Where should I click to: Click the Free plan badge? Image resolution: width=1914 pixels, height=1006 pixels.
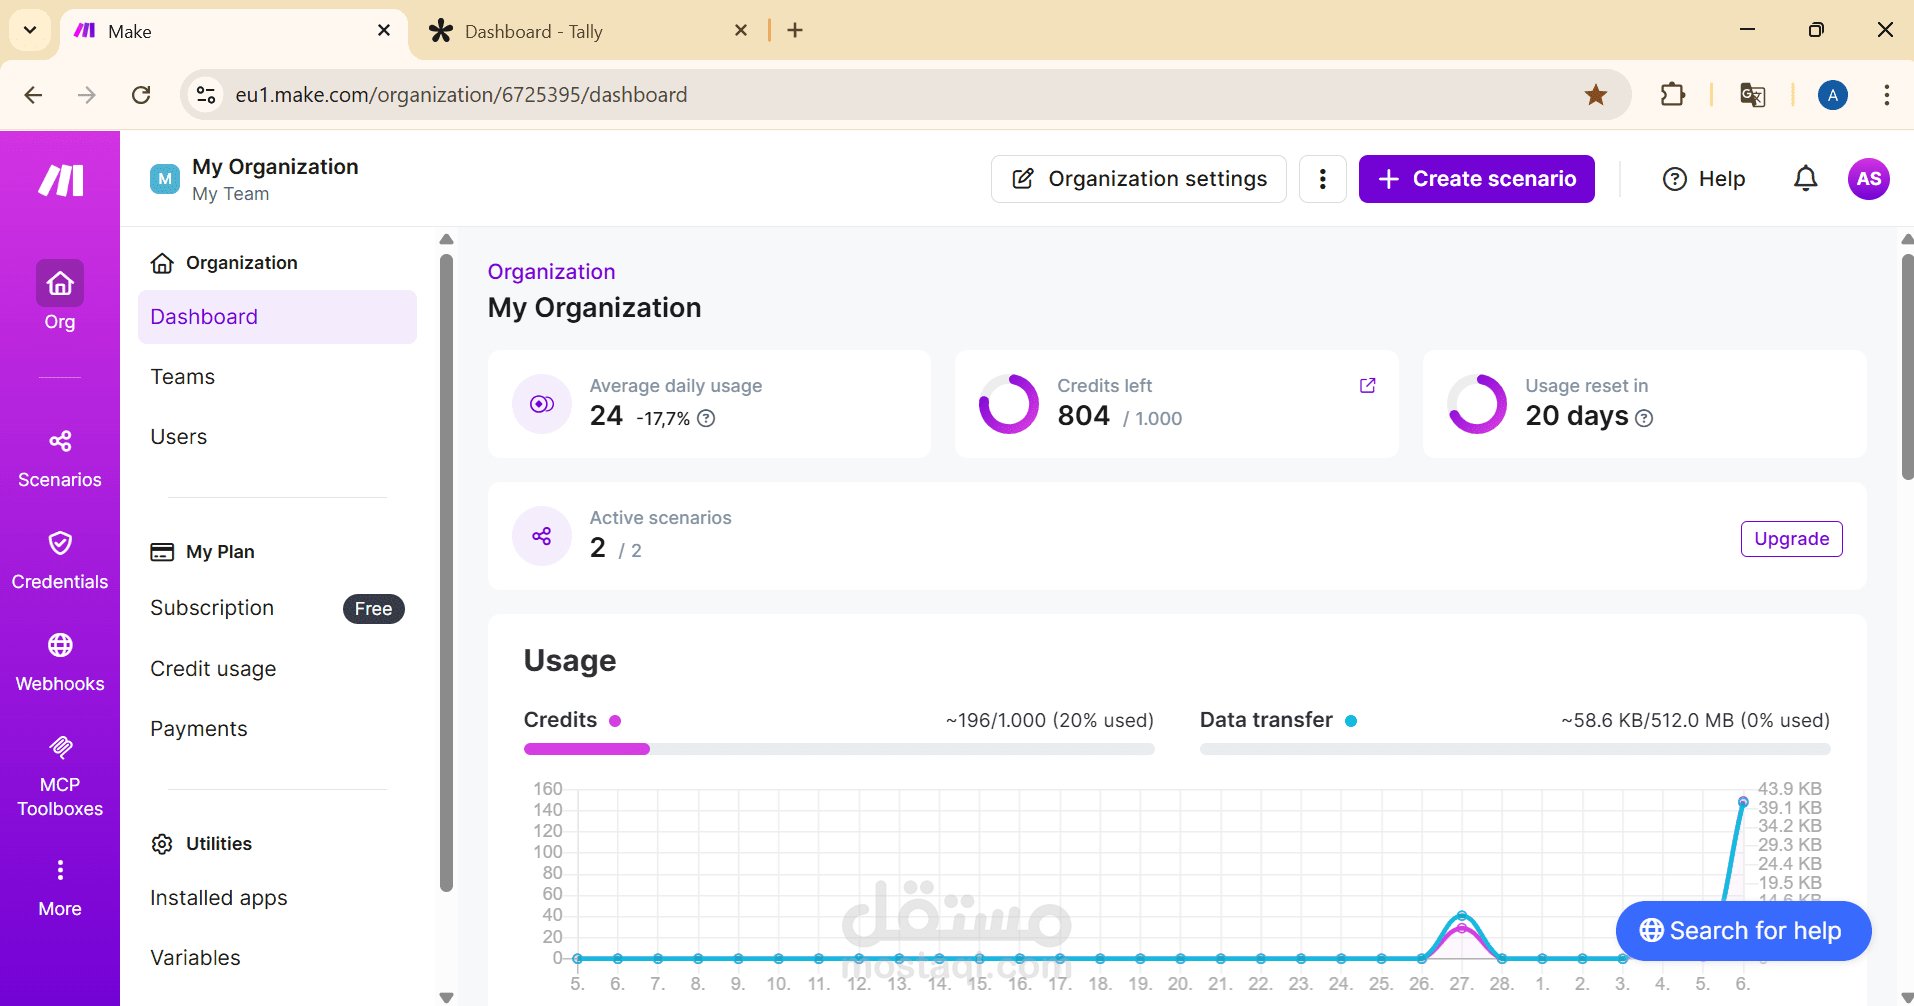click(x=374, y=609)
